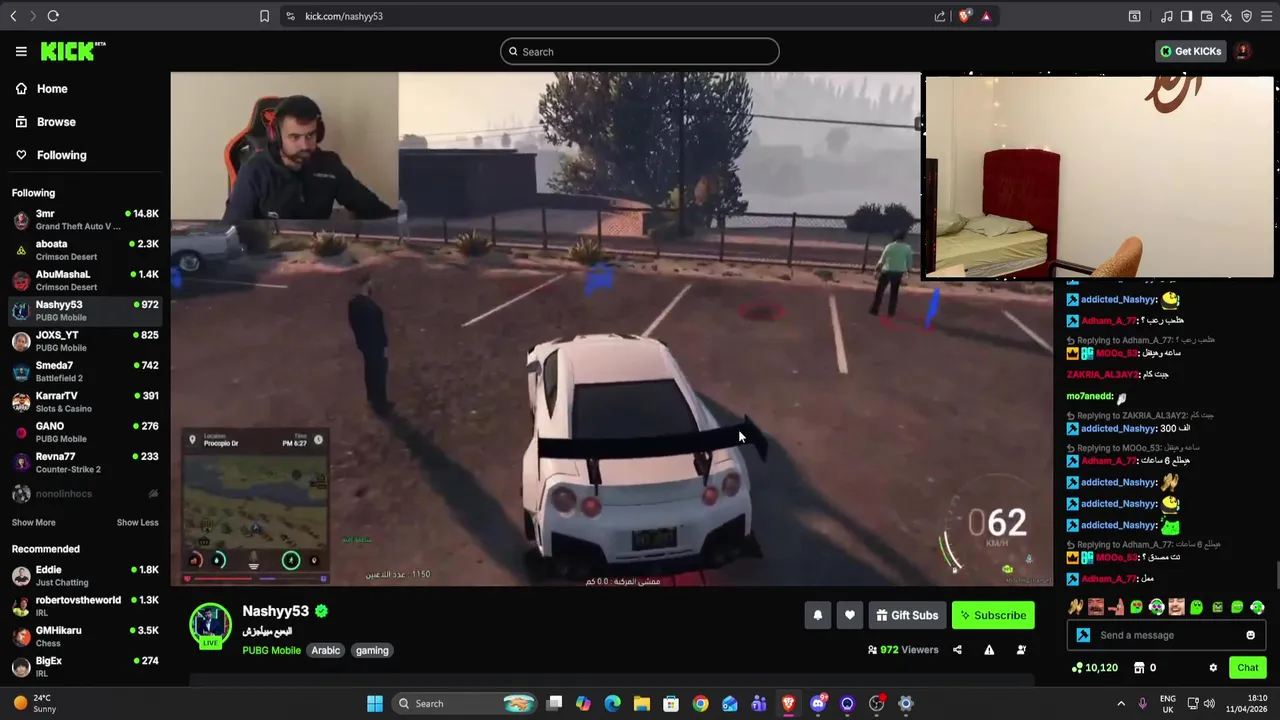Open the chat shop icon
This screenshot has height=720, width=1280.
click(x=1139, y=668)
